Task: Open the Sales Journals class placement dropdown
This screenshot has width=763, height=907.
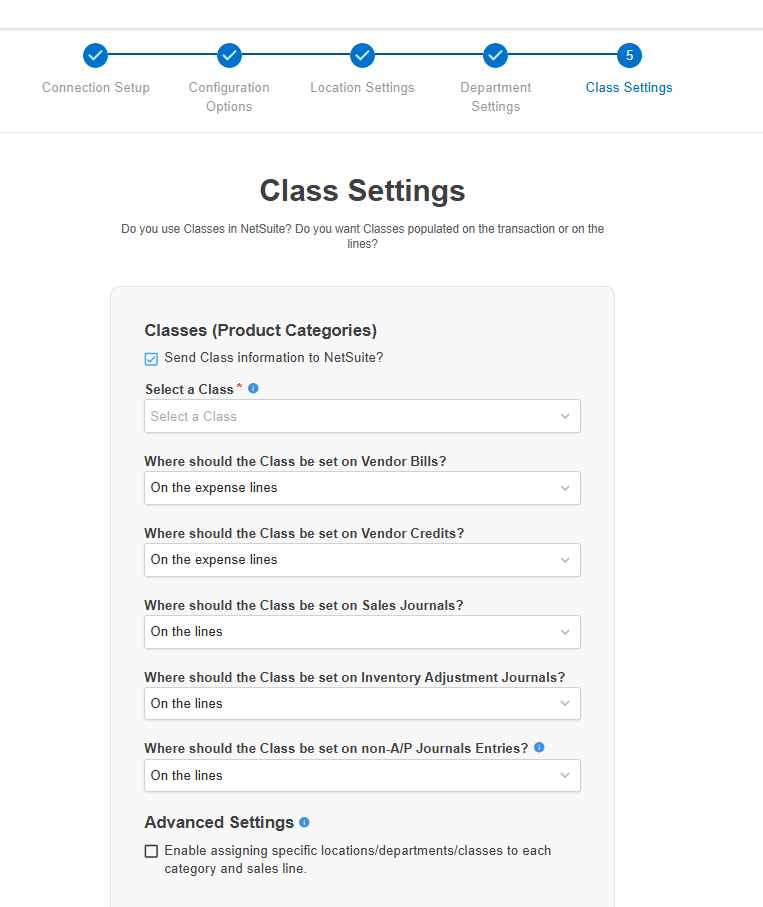Action: (x=362, y=632)
